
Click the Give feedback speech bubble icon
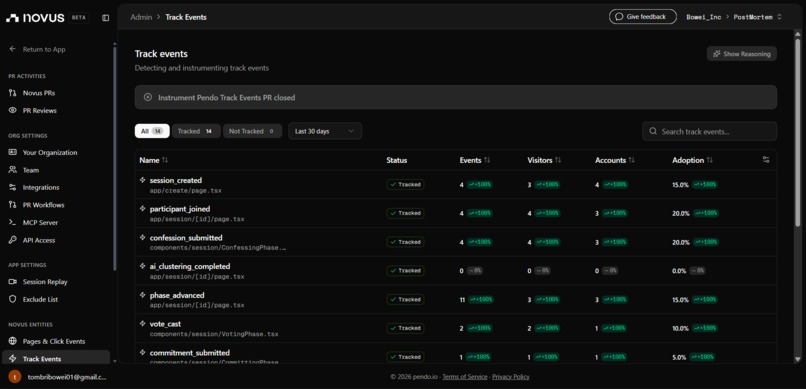coord(619,17)
